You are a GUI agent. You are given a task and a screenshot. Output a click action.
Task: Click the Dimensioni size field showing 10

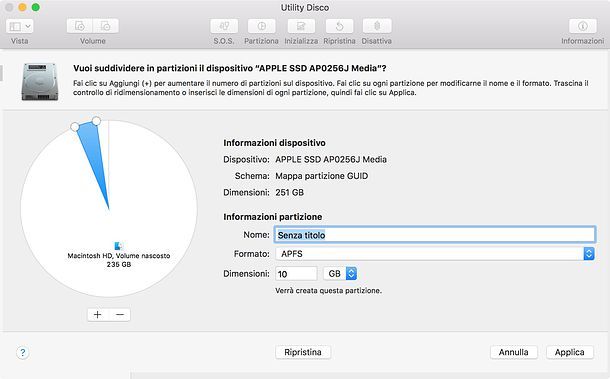[296, 274]
